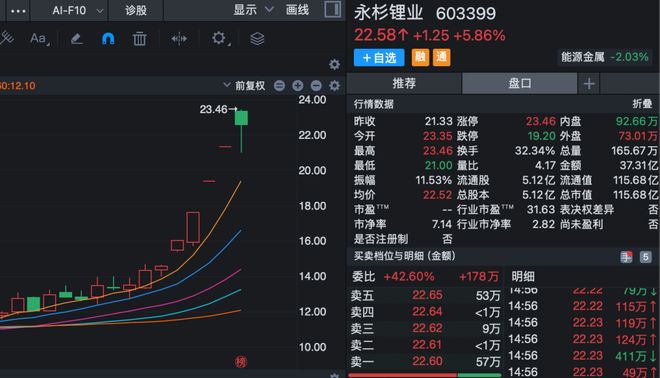660x378 pixels.
Task: Switch to the 推荐 tab
Action: [x=404, y=83]
